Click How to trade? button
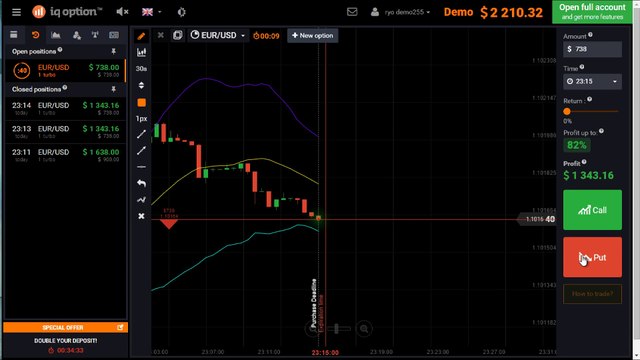Screen dimensions: 640x360 coord(592,294)
